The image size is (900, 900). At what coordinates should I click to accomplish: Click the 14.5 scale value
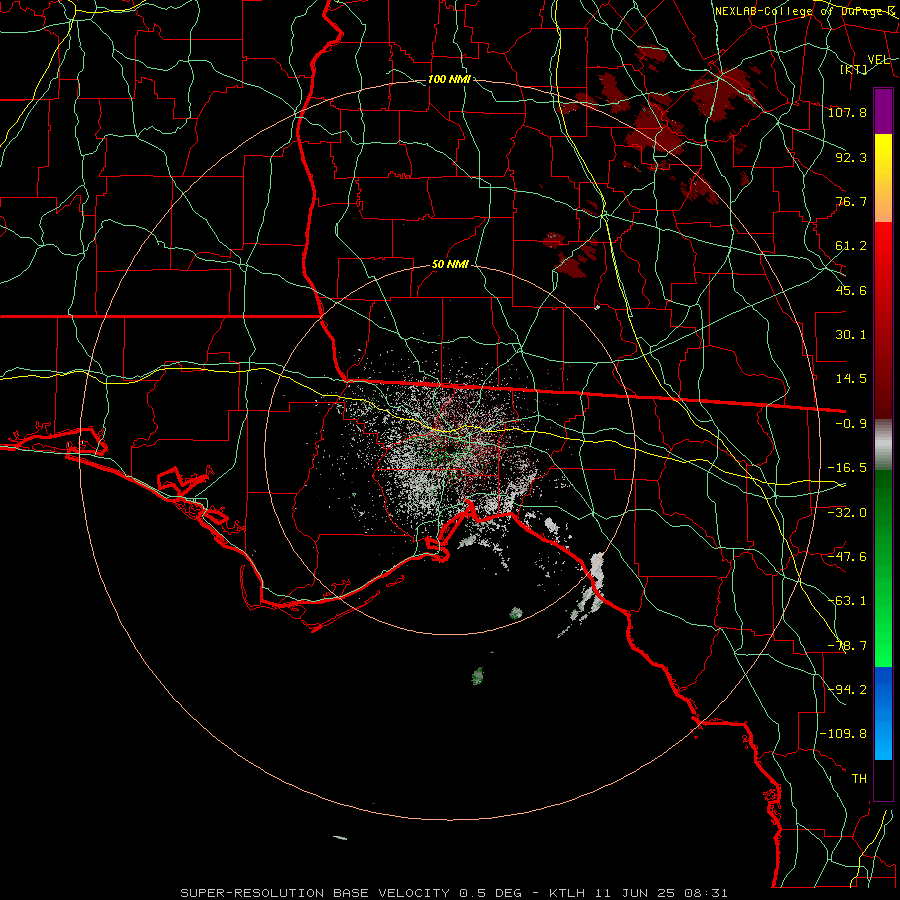[x=851, y=379]
